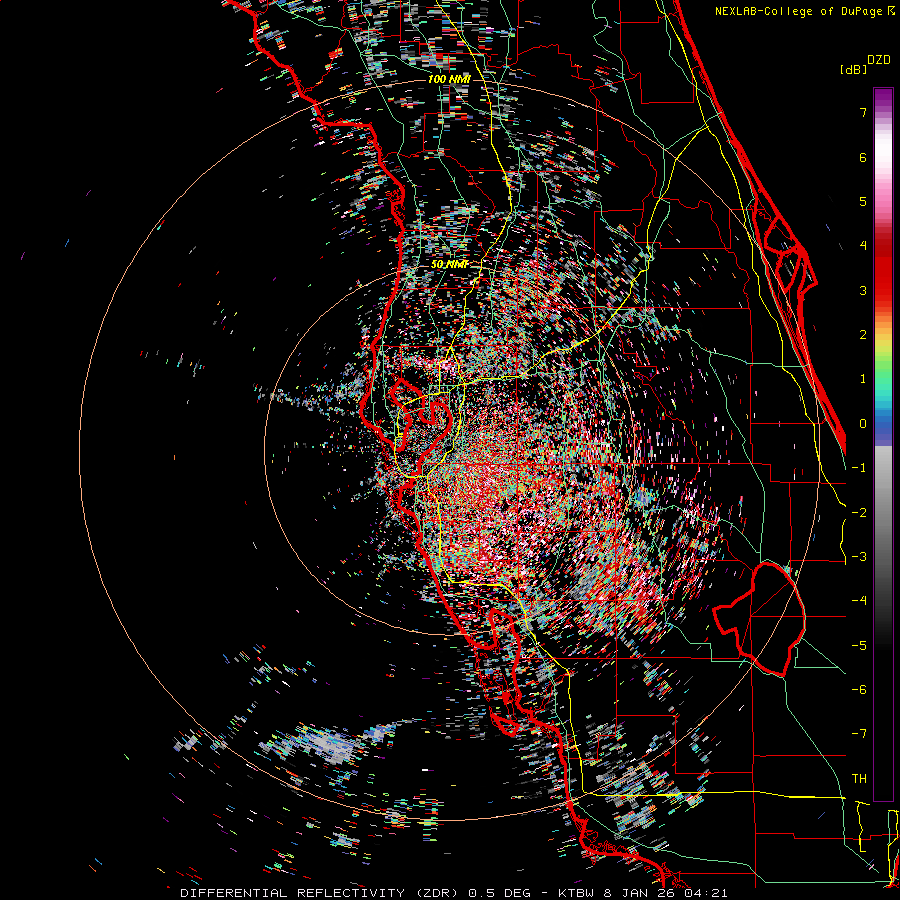Click the 6 value on color scale

tap(863, 157)
